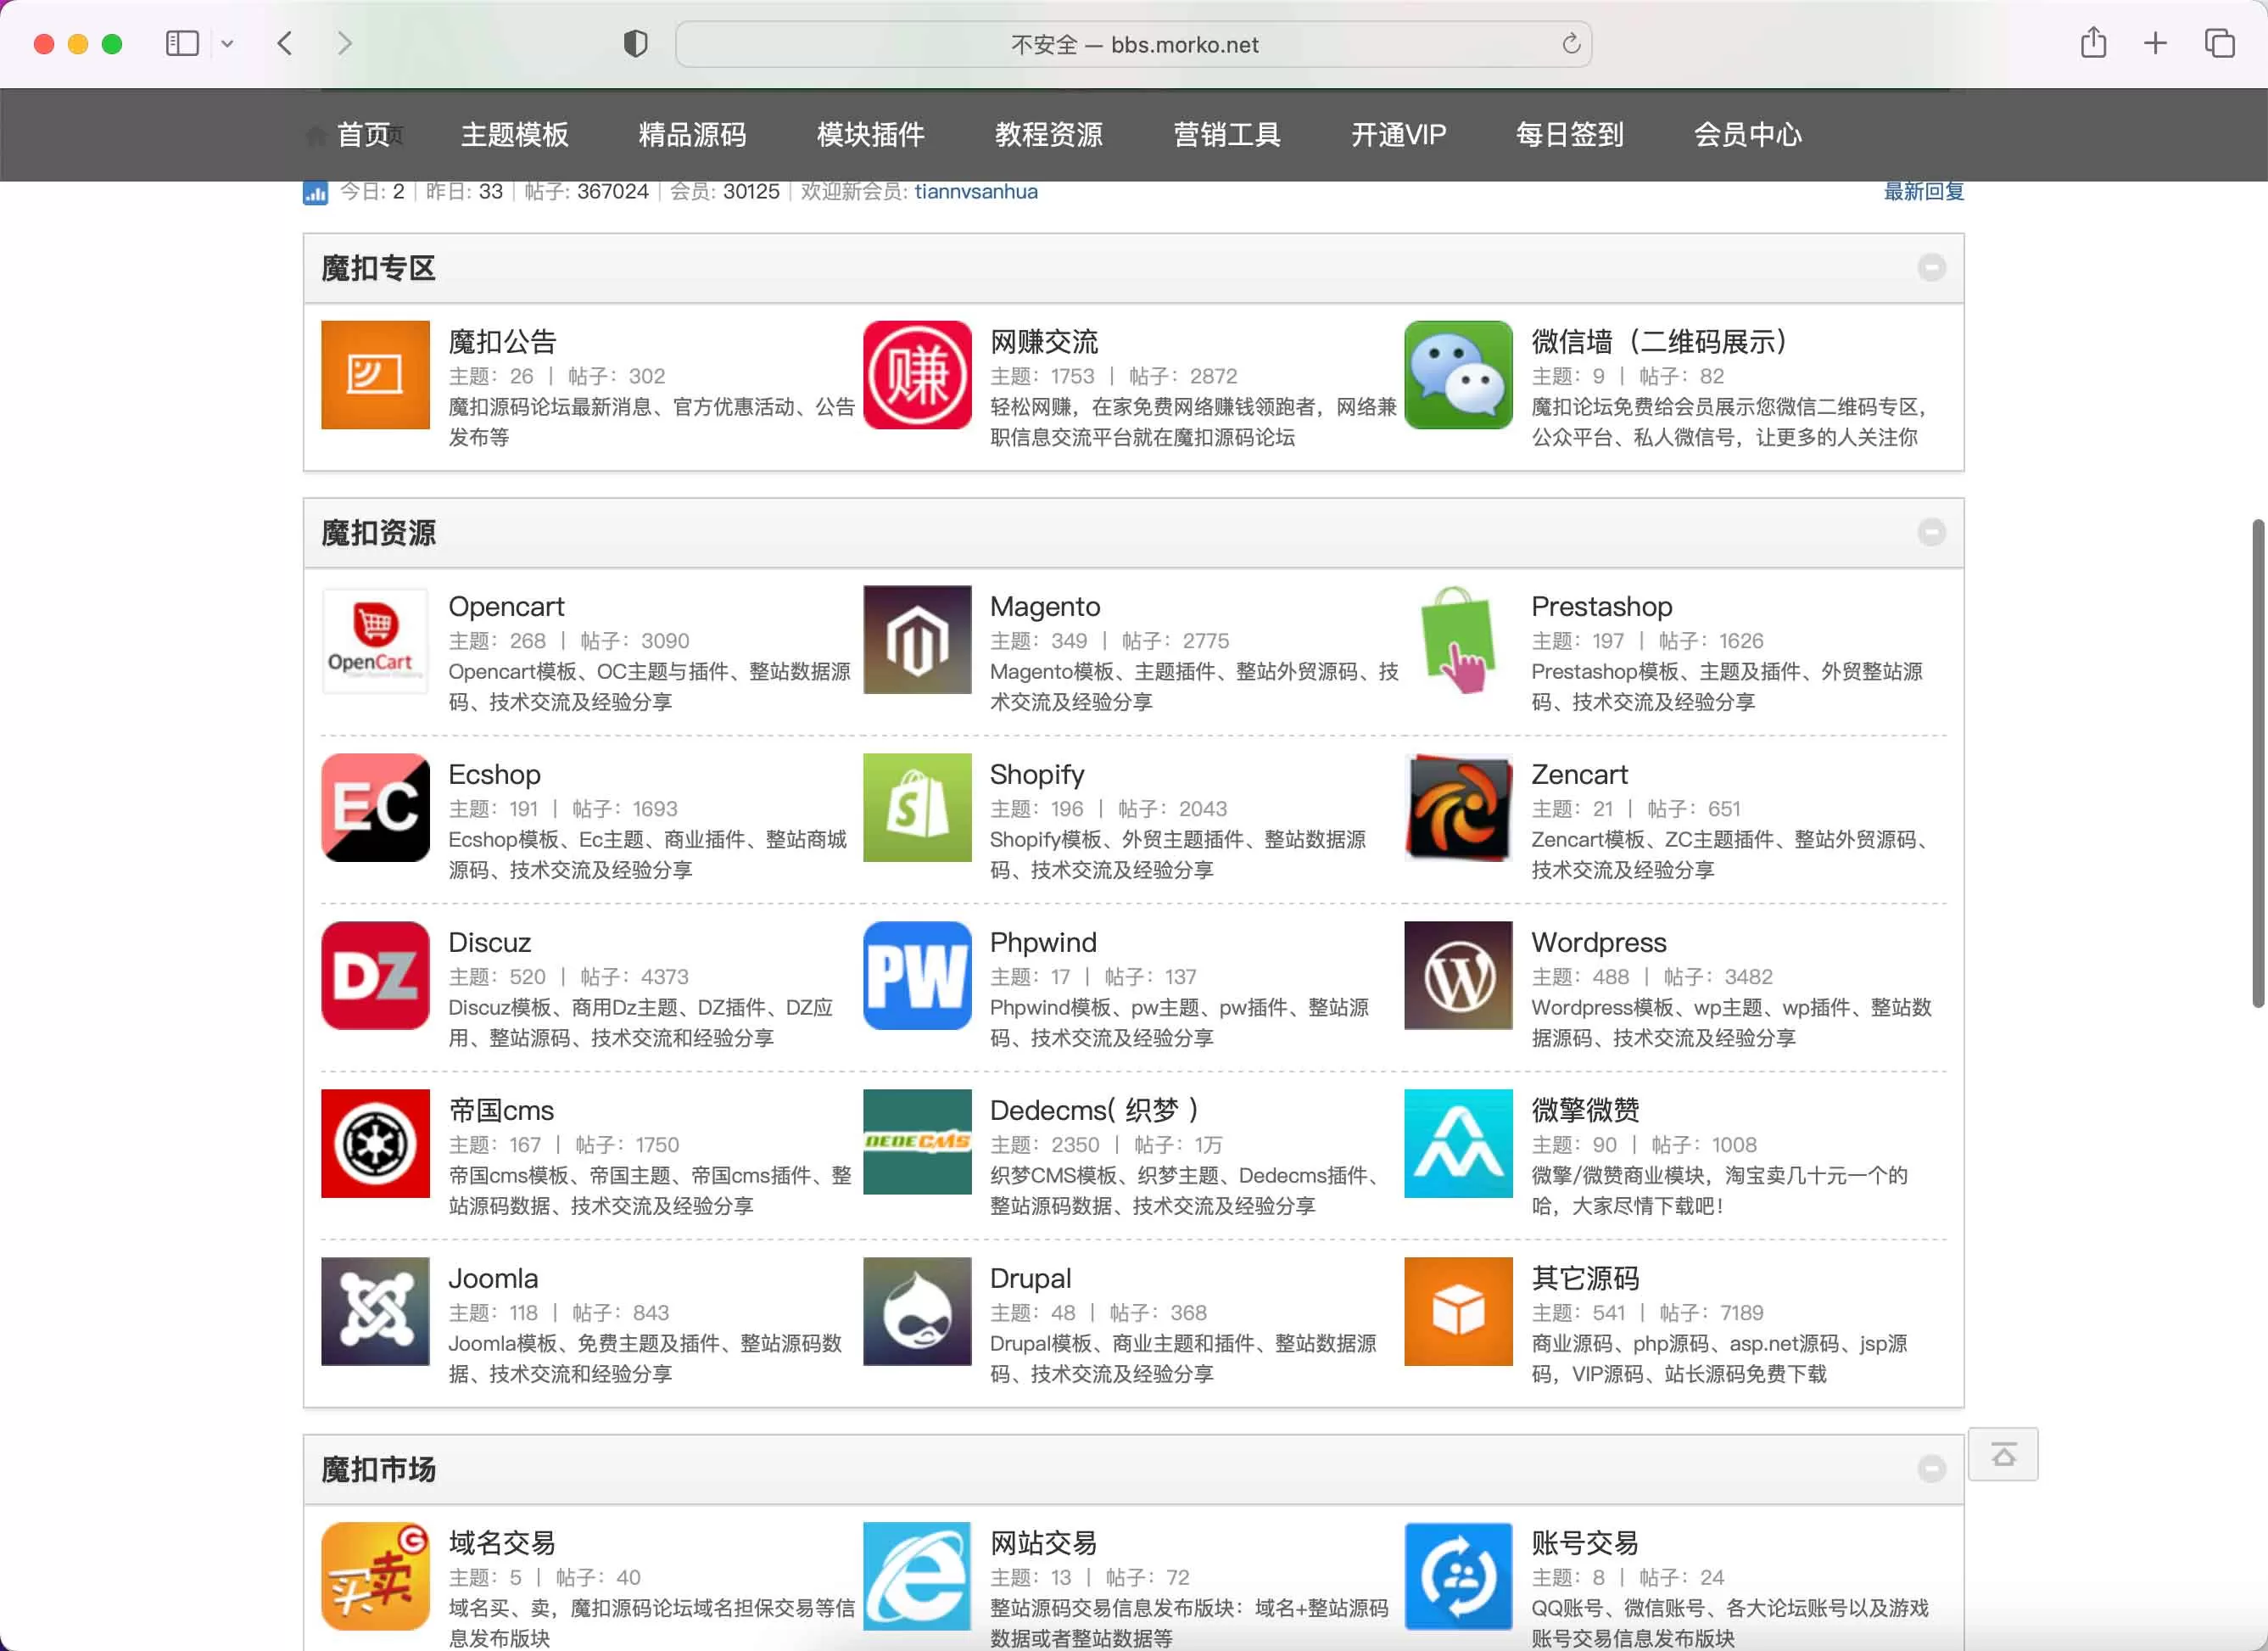
Task: Click the 最新回复 link
Action: pyautogui.click(x=1923, y=192)
